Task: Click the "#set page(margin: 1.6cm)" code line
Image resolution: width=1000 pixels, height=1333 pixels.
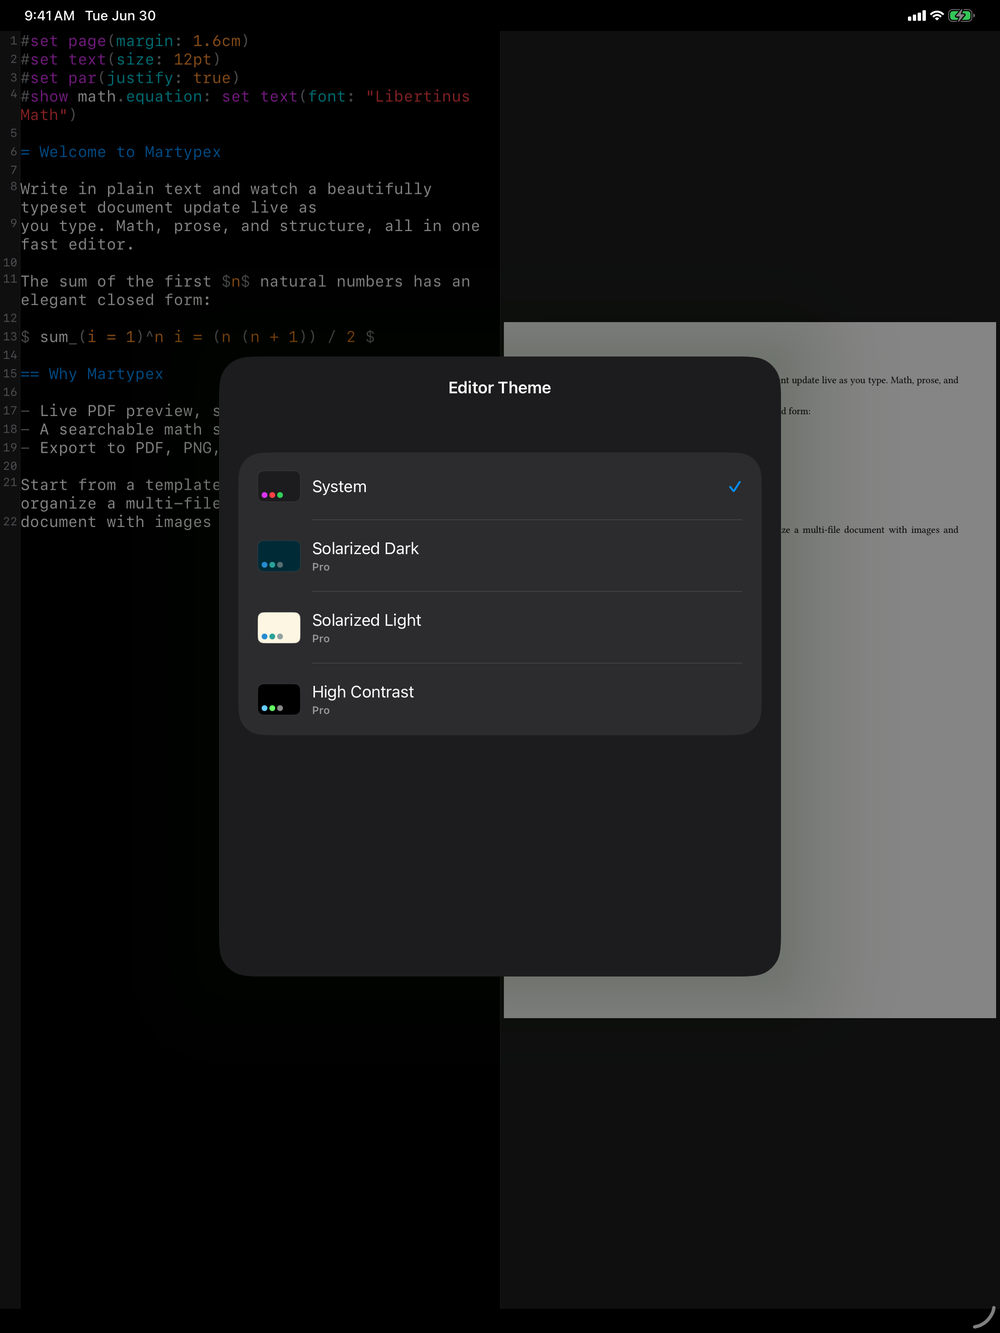Action: point(134,41)
